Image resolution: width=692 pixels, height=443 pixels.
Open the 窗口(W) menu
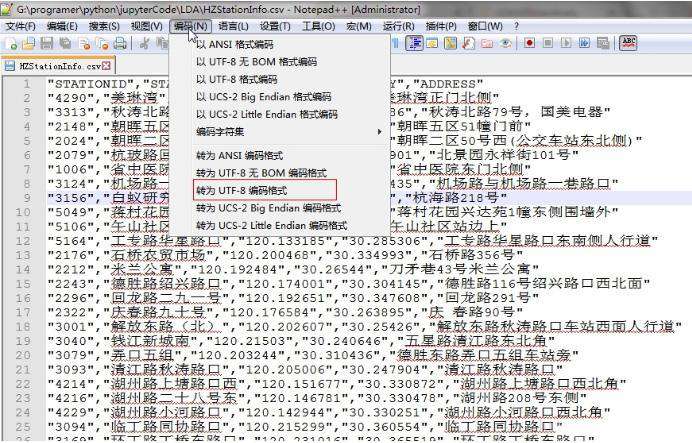[x=485, y=26]
